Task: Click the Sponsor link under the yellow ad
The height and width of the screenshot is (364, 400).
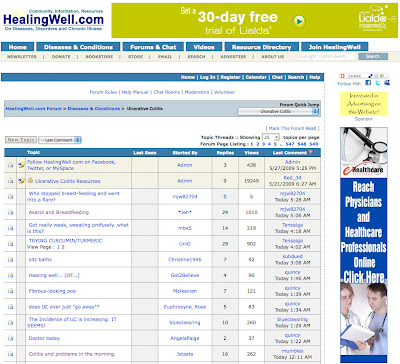Action: click(364, 119)
